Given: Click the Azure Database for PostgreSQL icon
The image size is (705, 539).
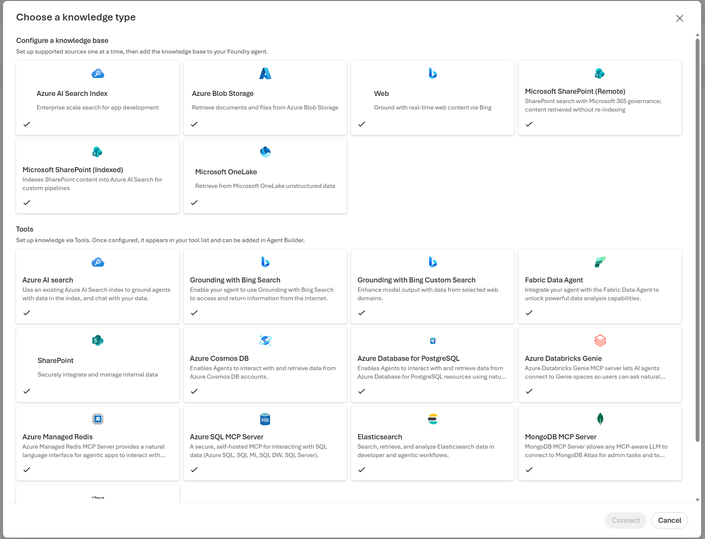Looking at the screenshot, I should coord(433,341).
